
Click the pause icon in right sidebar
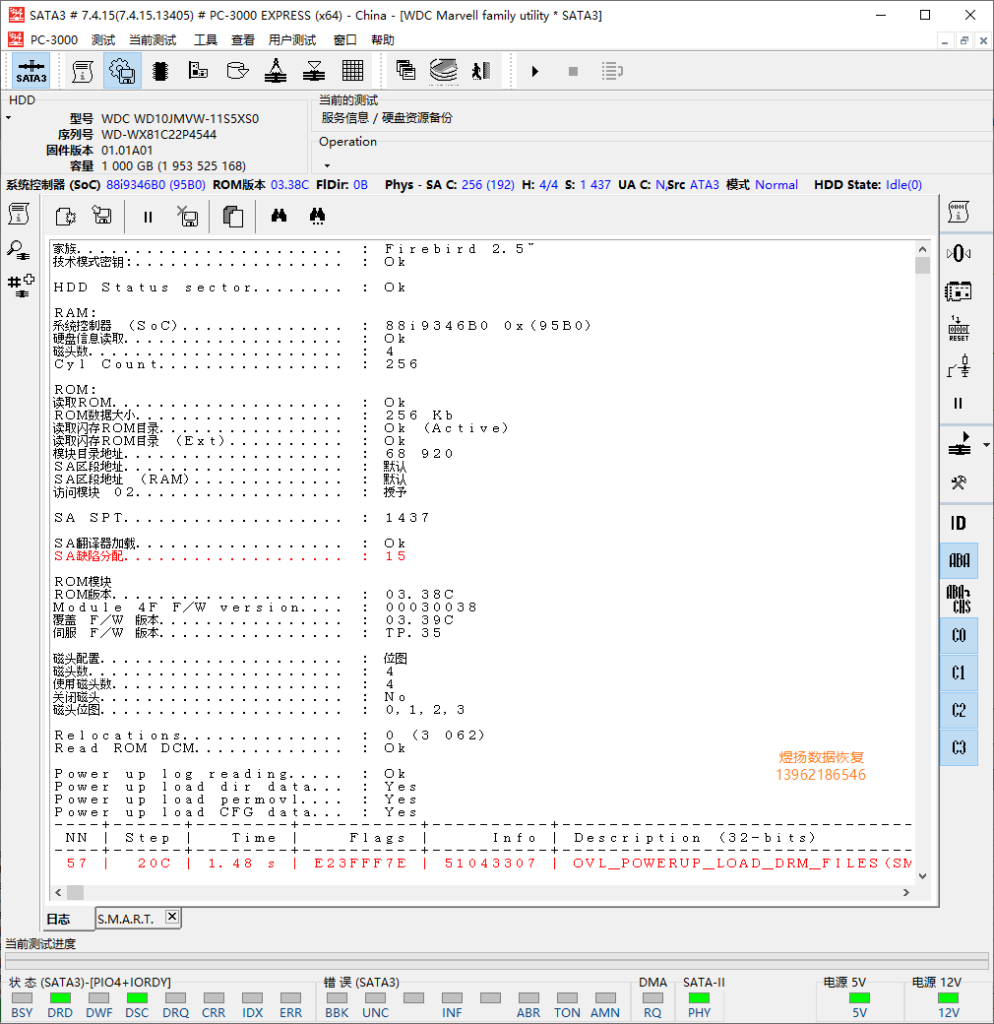click(958, 404)
